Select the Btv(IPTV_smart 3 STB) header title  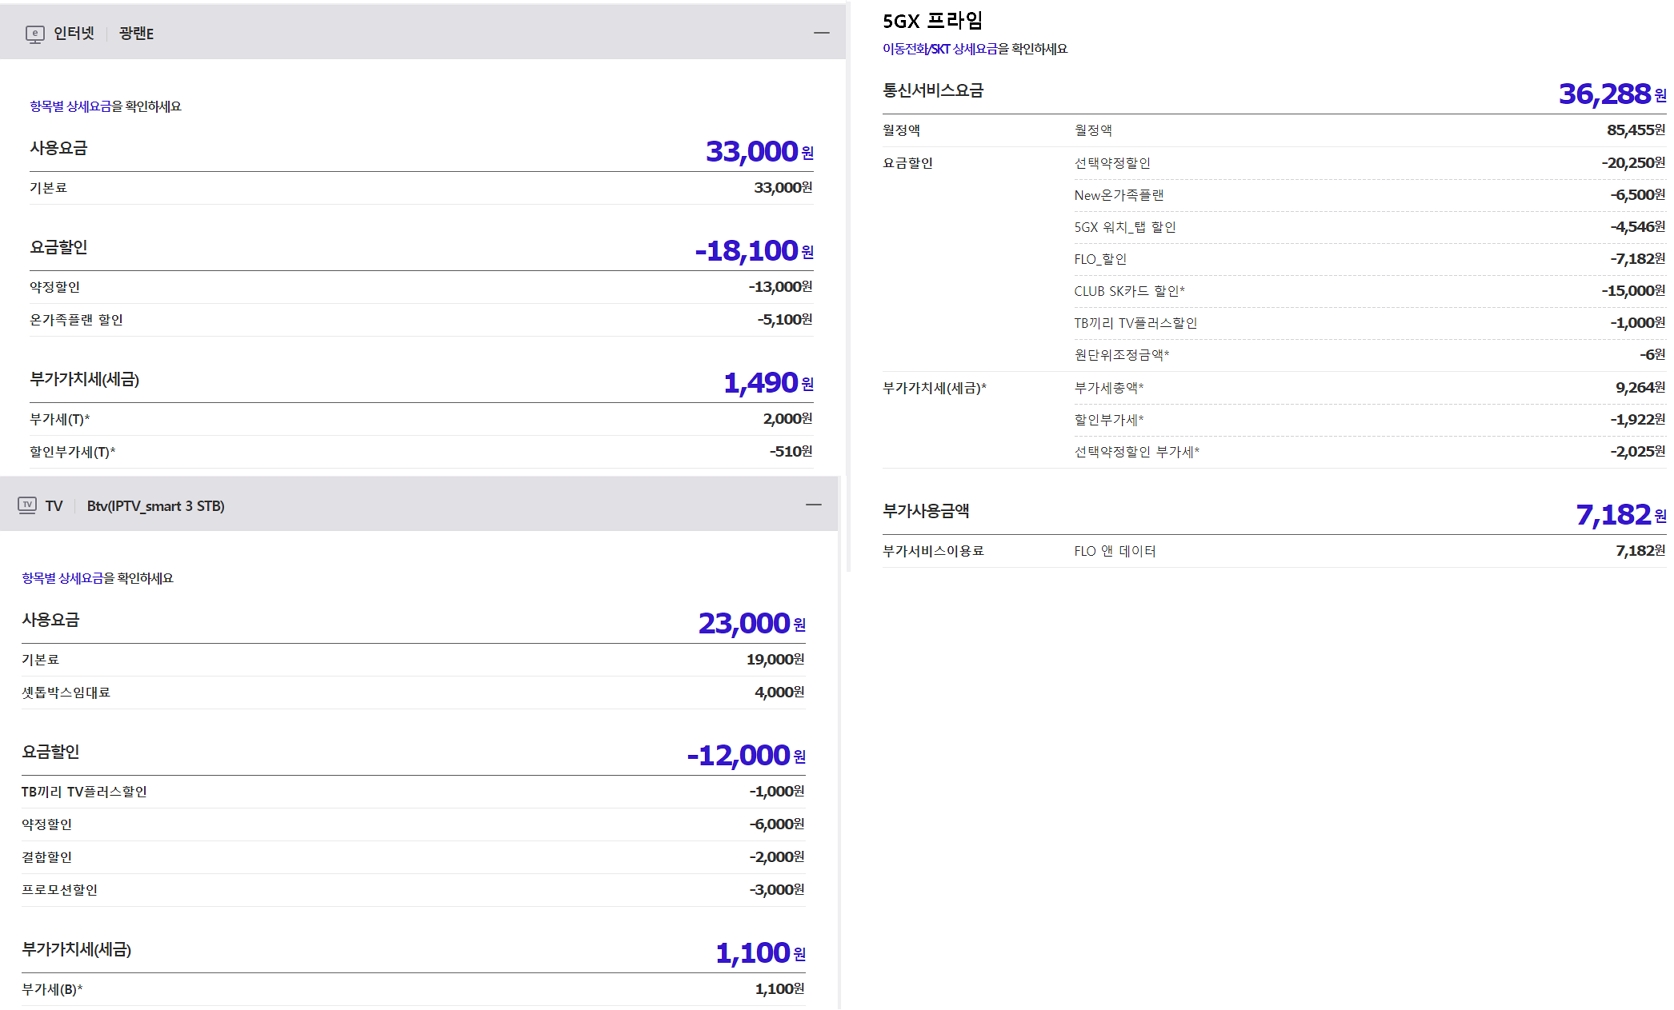point(155,506)
